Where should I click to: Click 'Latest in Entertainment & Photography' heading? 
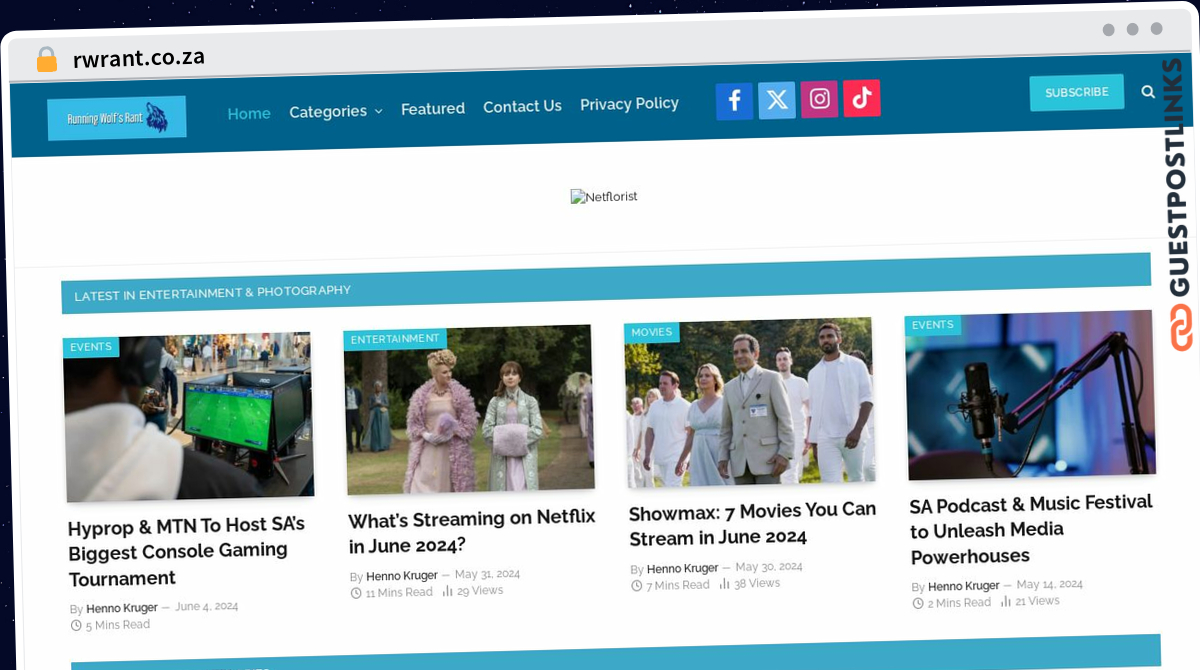pyautogui.click(x=212, y=293)
